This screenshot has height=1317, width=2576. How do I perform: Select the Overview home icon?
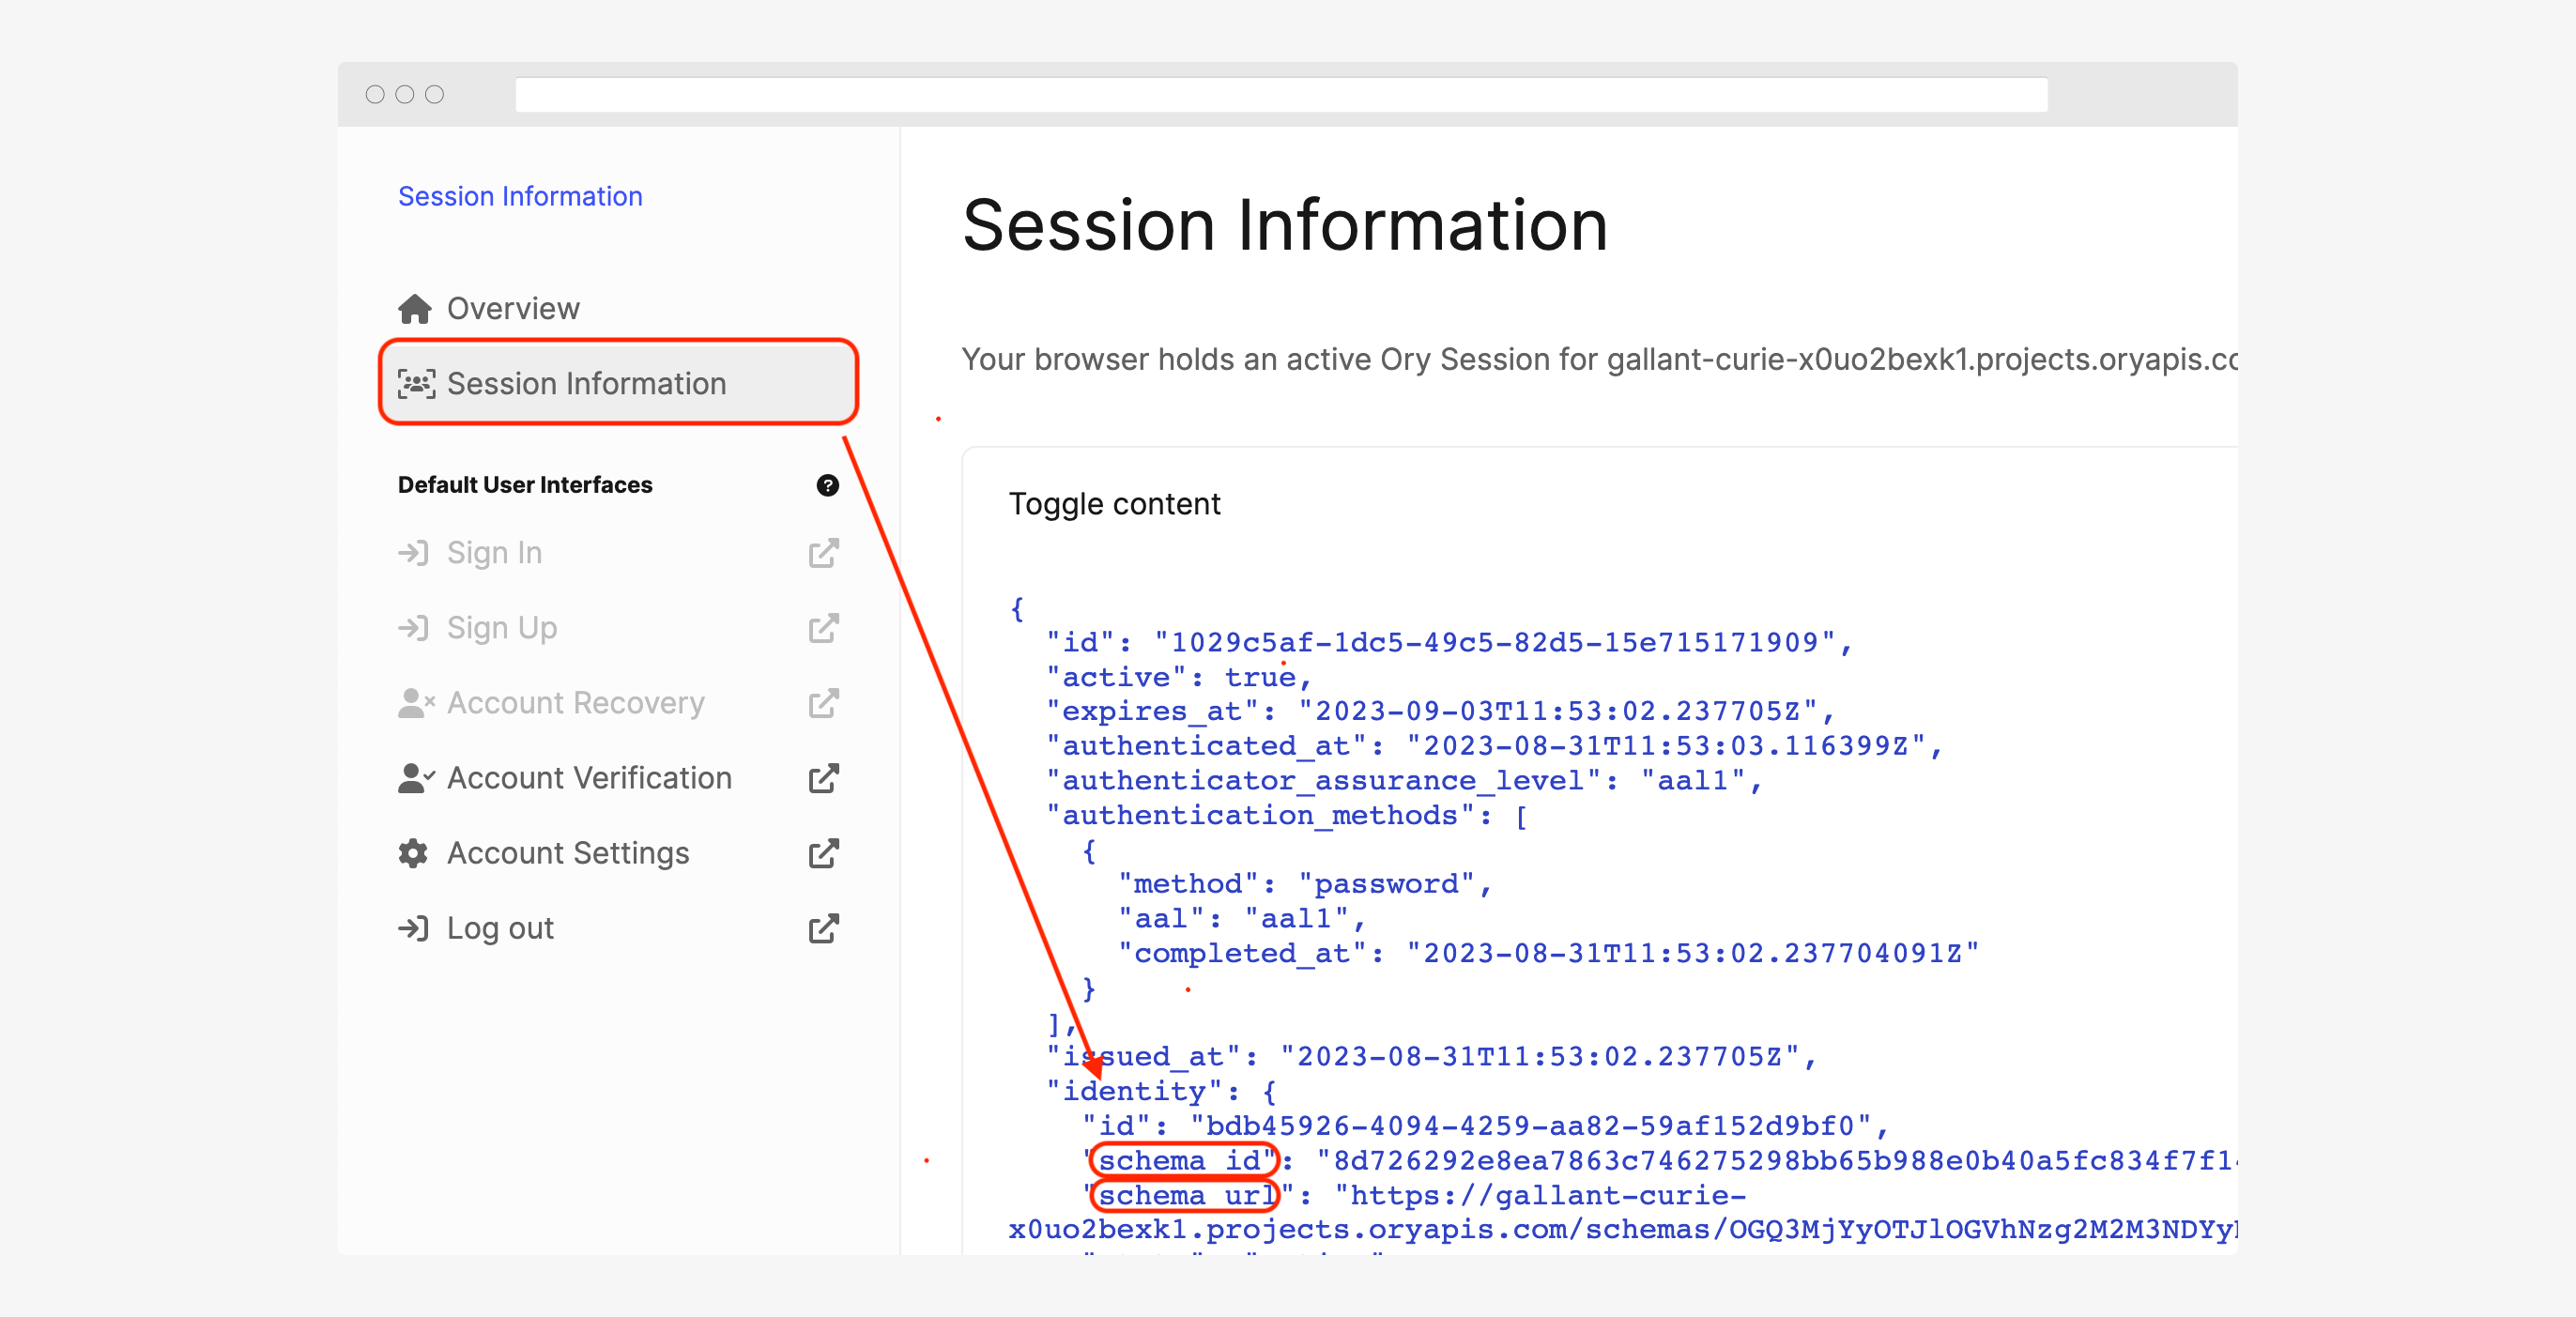coord(414,308)
